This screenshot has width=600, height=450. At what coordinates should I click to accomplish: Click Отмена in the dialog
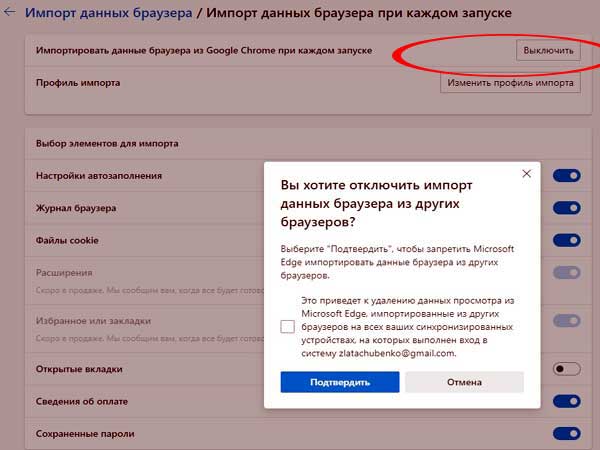tap(464, 382)
